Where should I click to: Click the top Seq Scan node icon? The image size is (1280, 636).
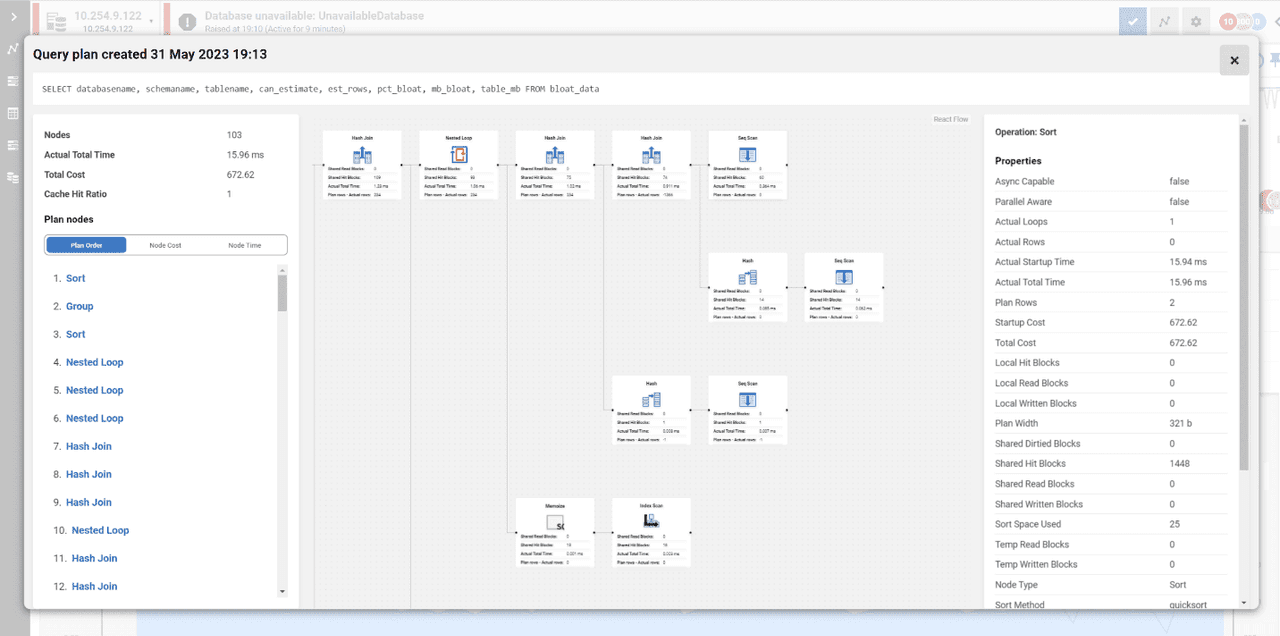point(748,155)
